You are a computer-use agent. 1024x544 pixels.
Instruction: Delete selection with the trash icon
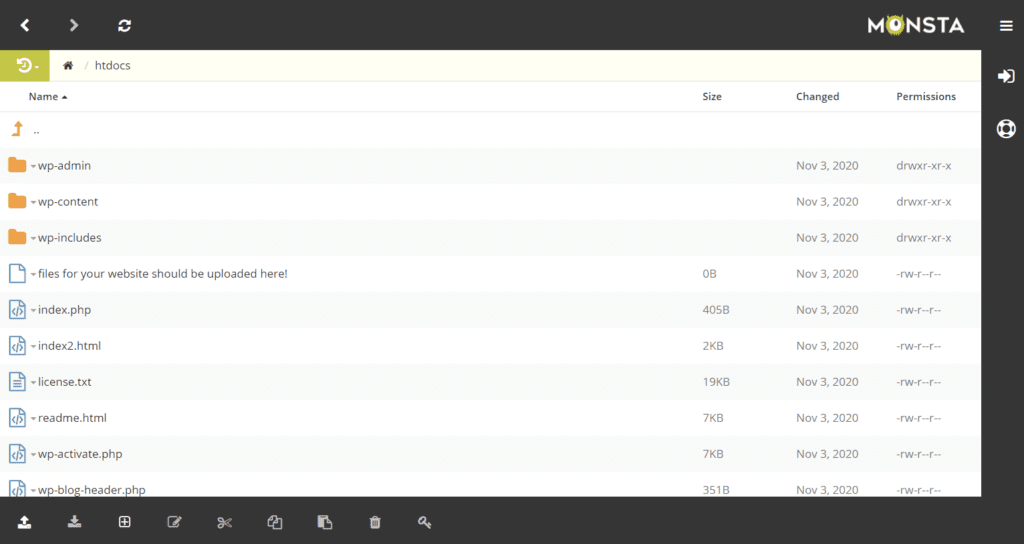(375, 522)
